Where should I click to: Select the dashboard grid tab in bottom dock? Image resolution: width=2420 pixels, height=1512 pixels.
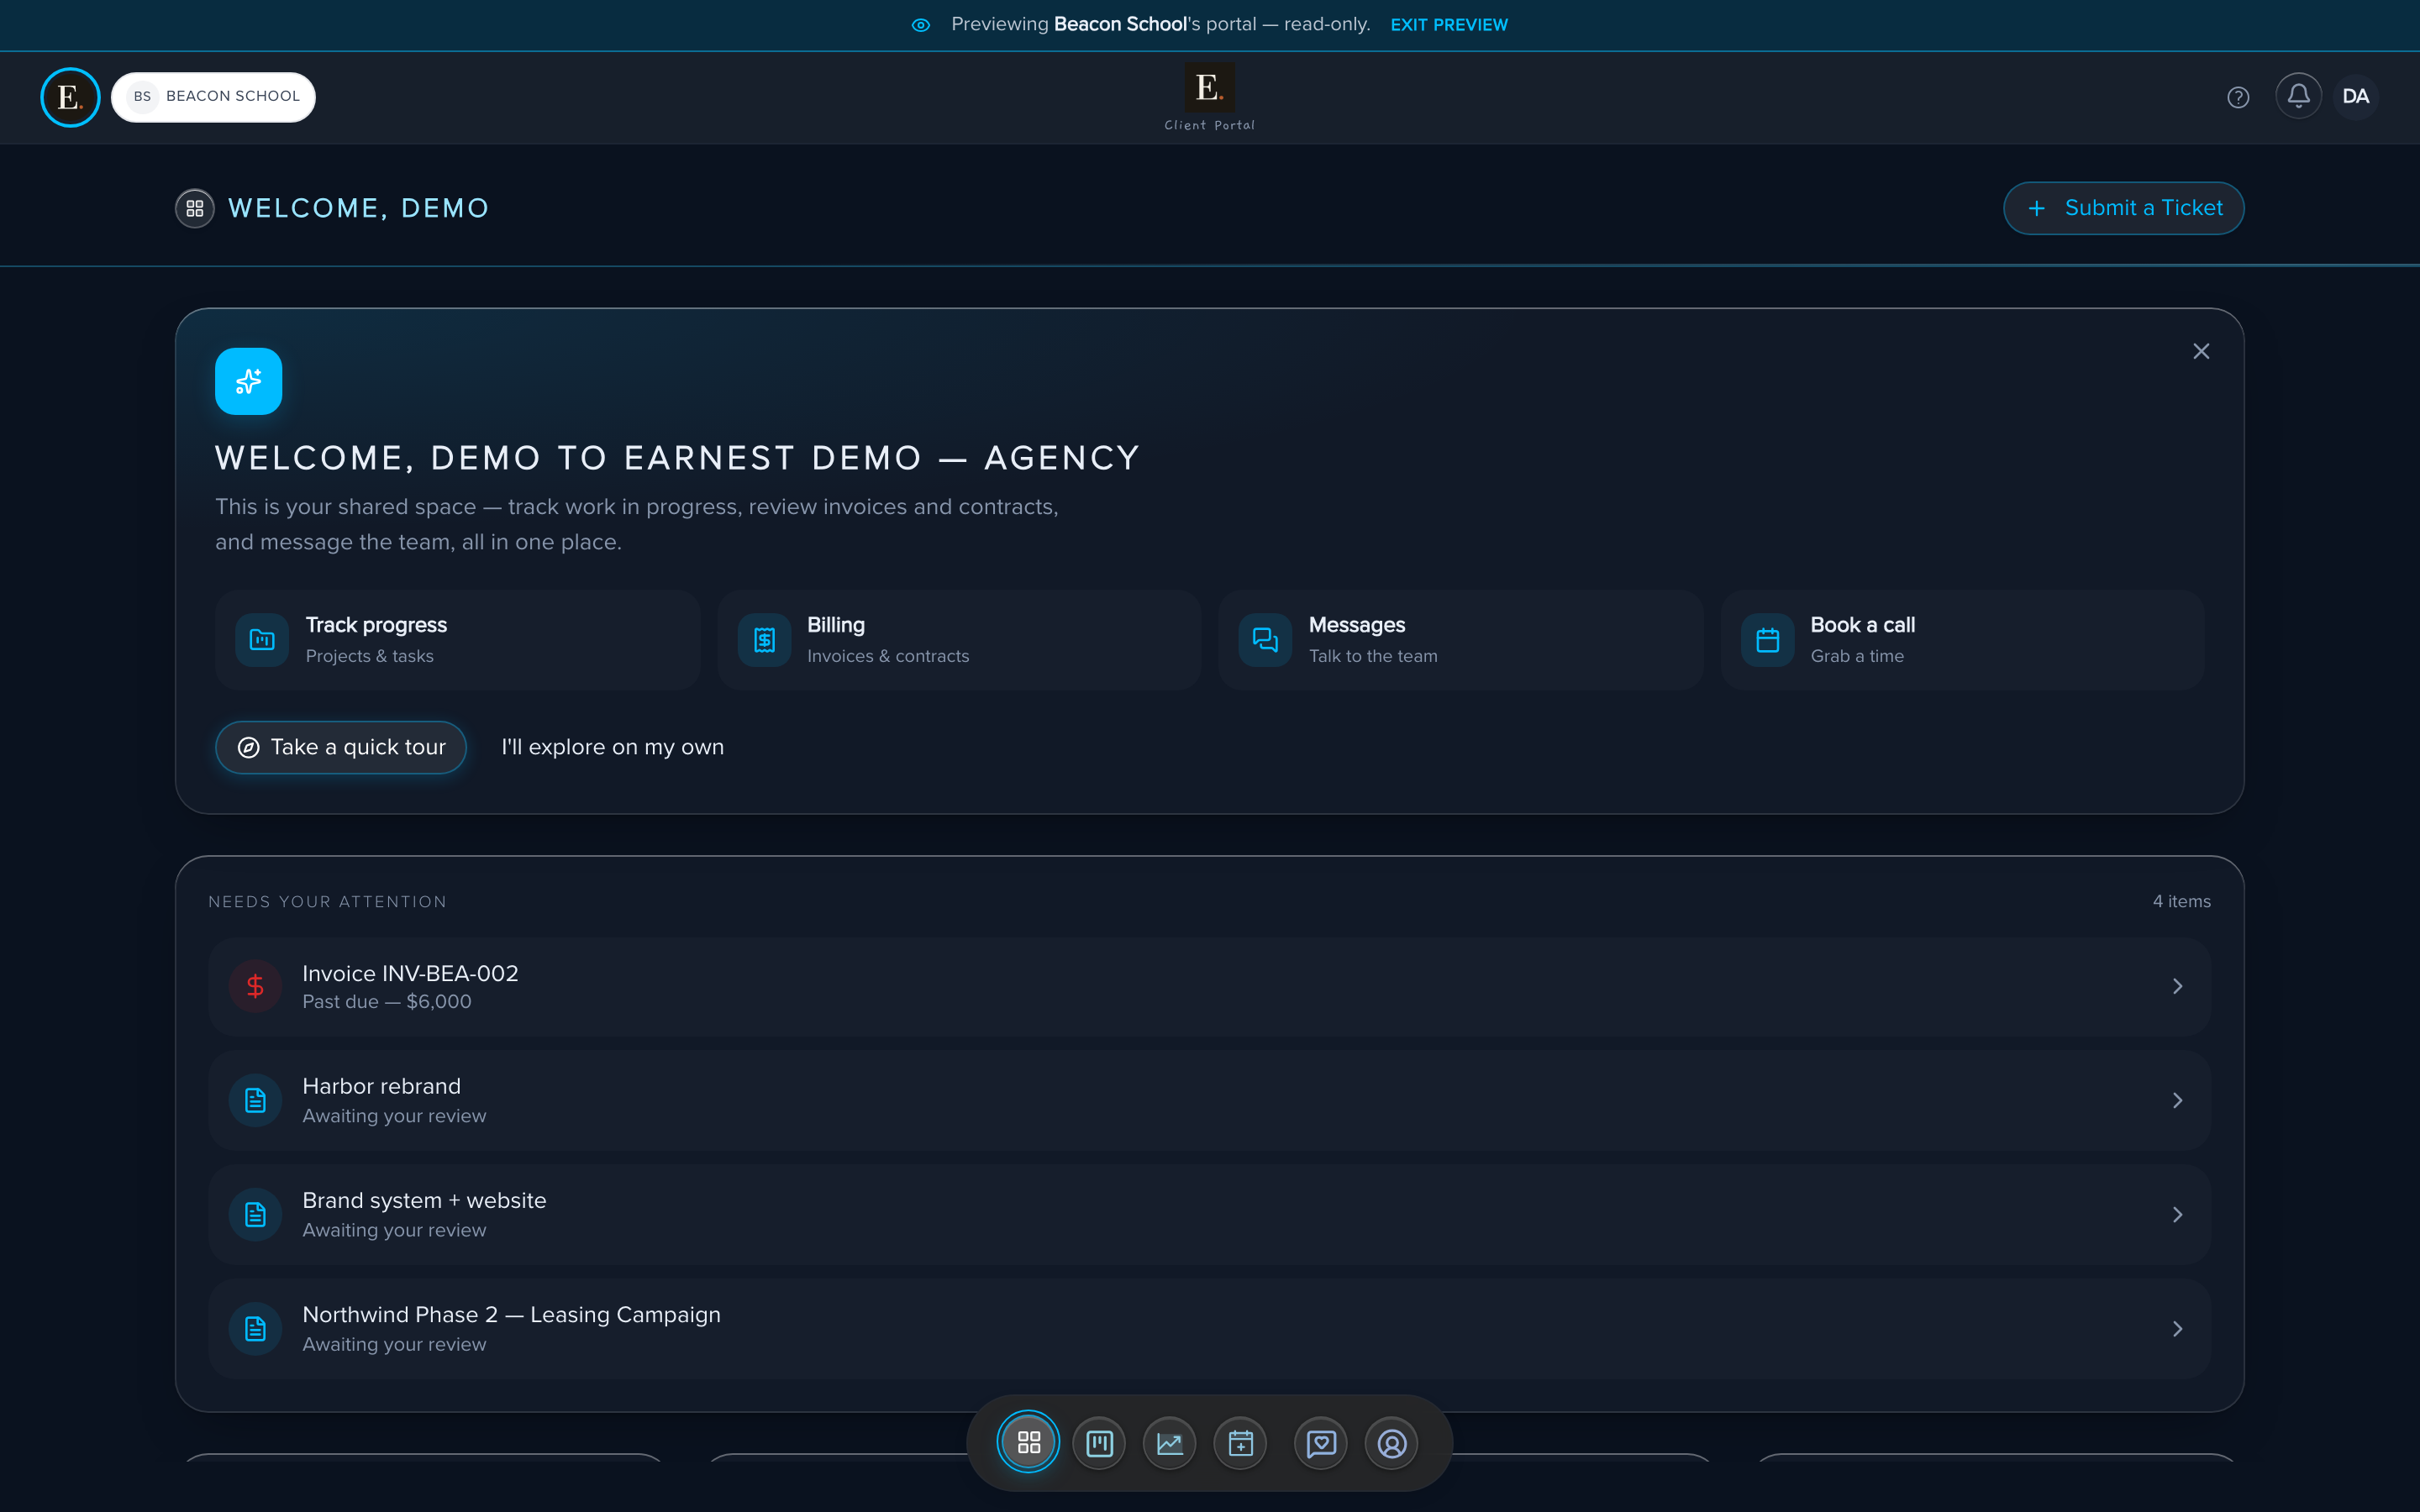[1028, 1442]
